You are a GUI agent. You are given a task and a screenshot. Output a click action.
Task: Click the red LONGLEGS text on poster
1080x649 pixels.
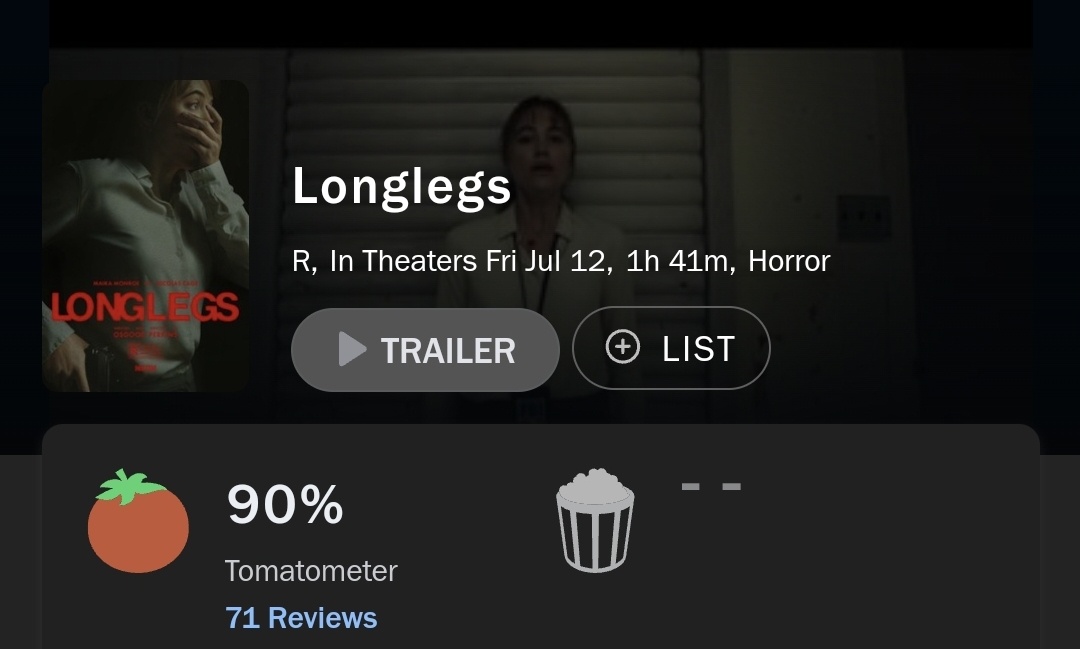point(146,306)
